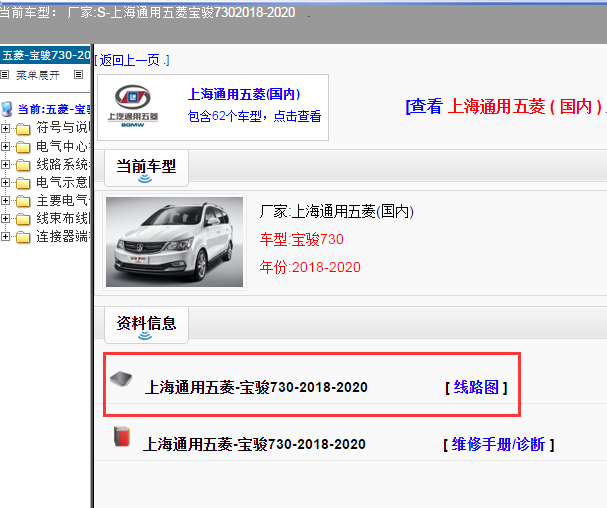Select the 电气示意 tree item text
Image resolution: width=607 pixels, height=508 pixels.
pos(63,182)
